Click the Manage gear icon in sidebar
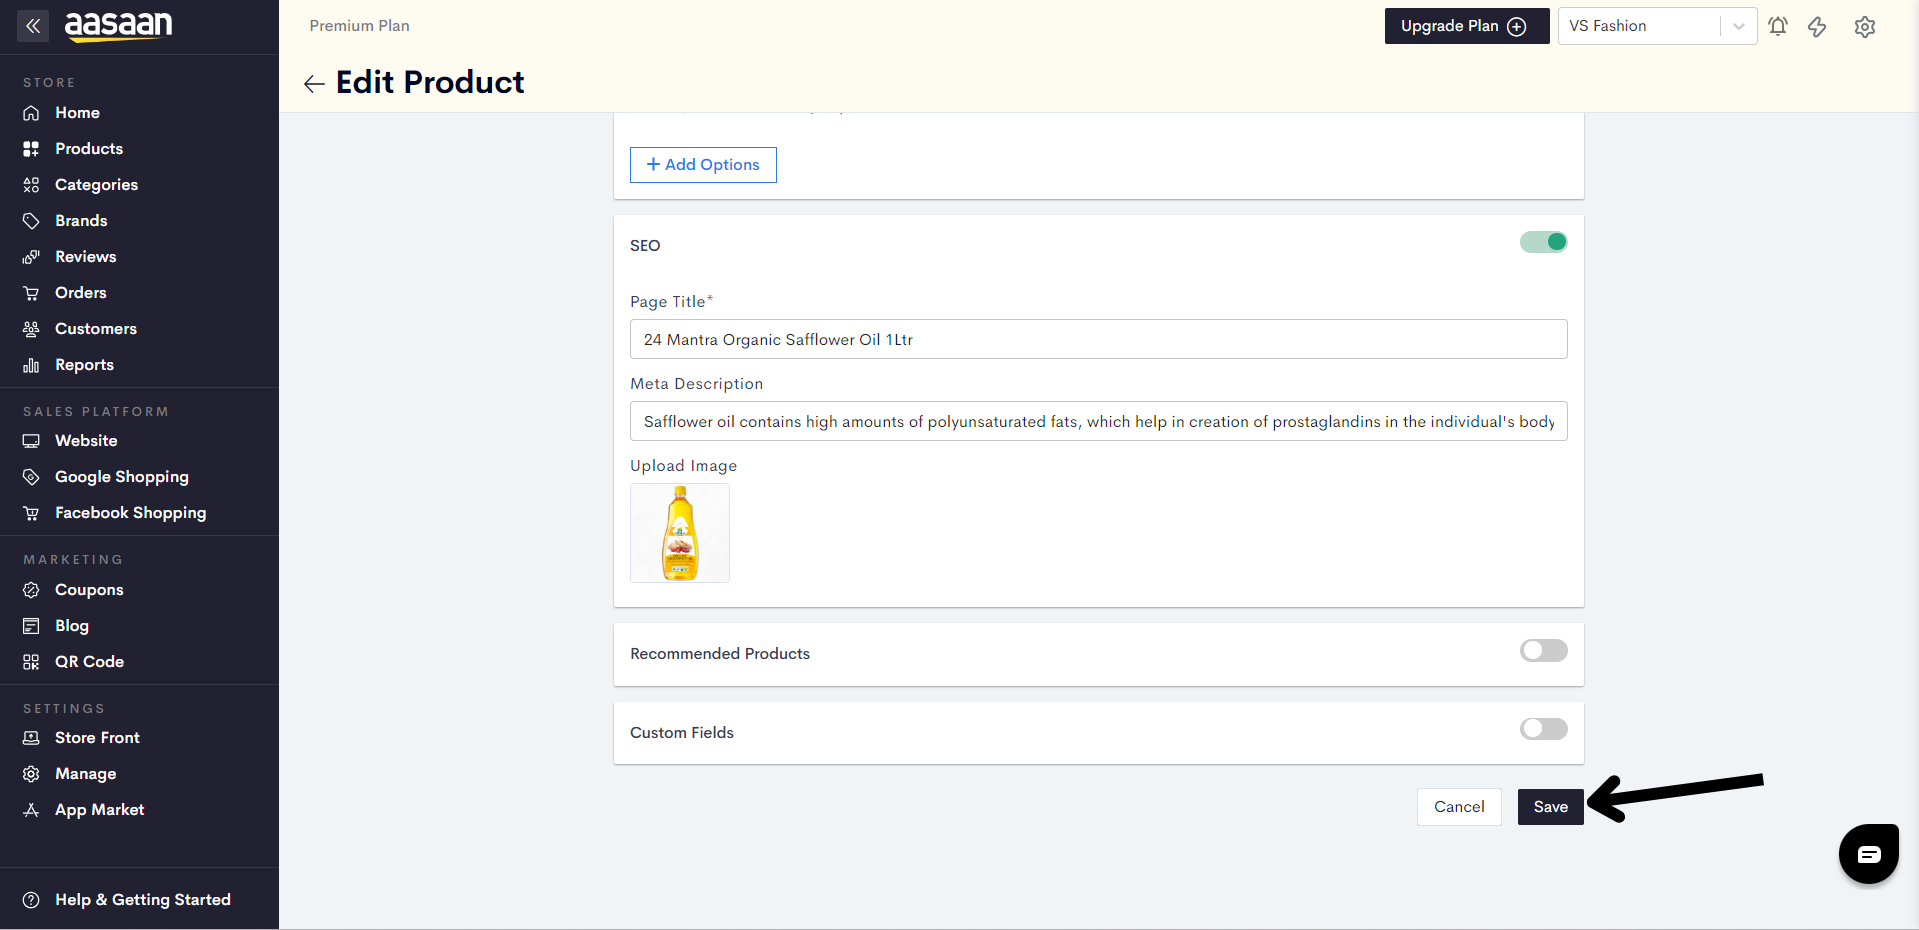Viewport: 1919px width, 930px height. coord(31,774)
